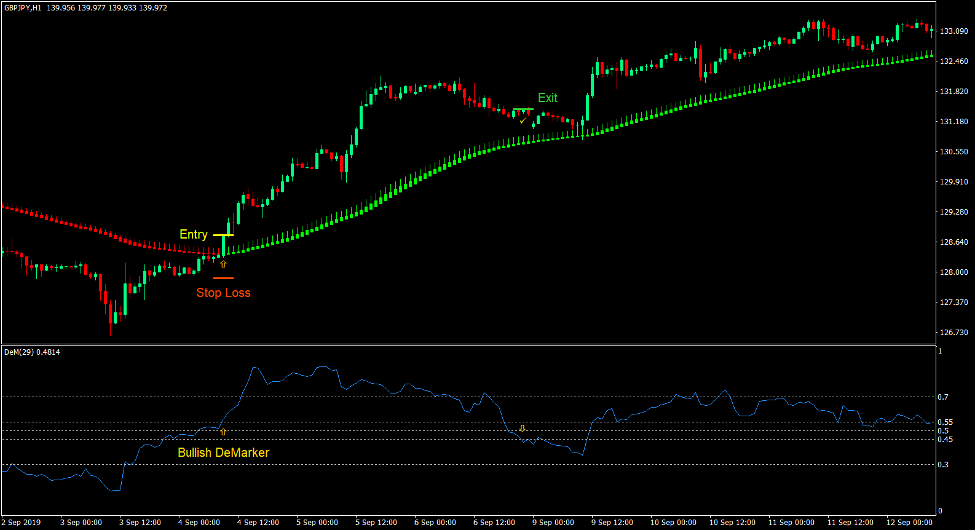
Task: Click price level 133.090 on the scale
Action: point(954,31)
